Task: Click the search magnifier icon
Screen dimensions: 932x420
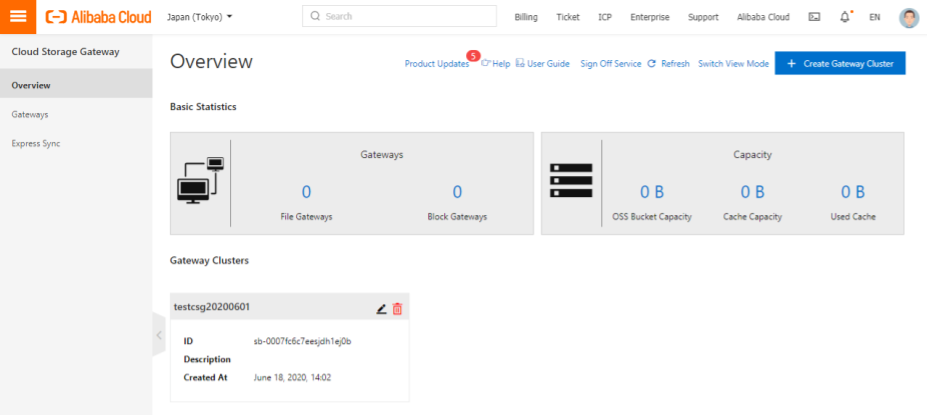Action: click(316, 16)
